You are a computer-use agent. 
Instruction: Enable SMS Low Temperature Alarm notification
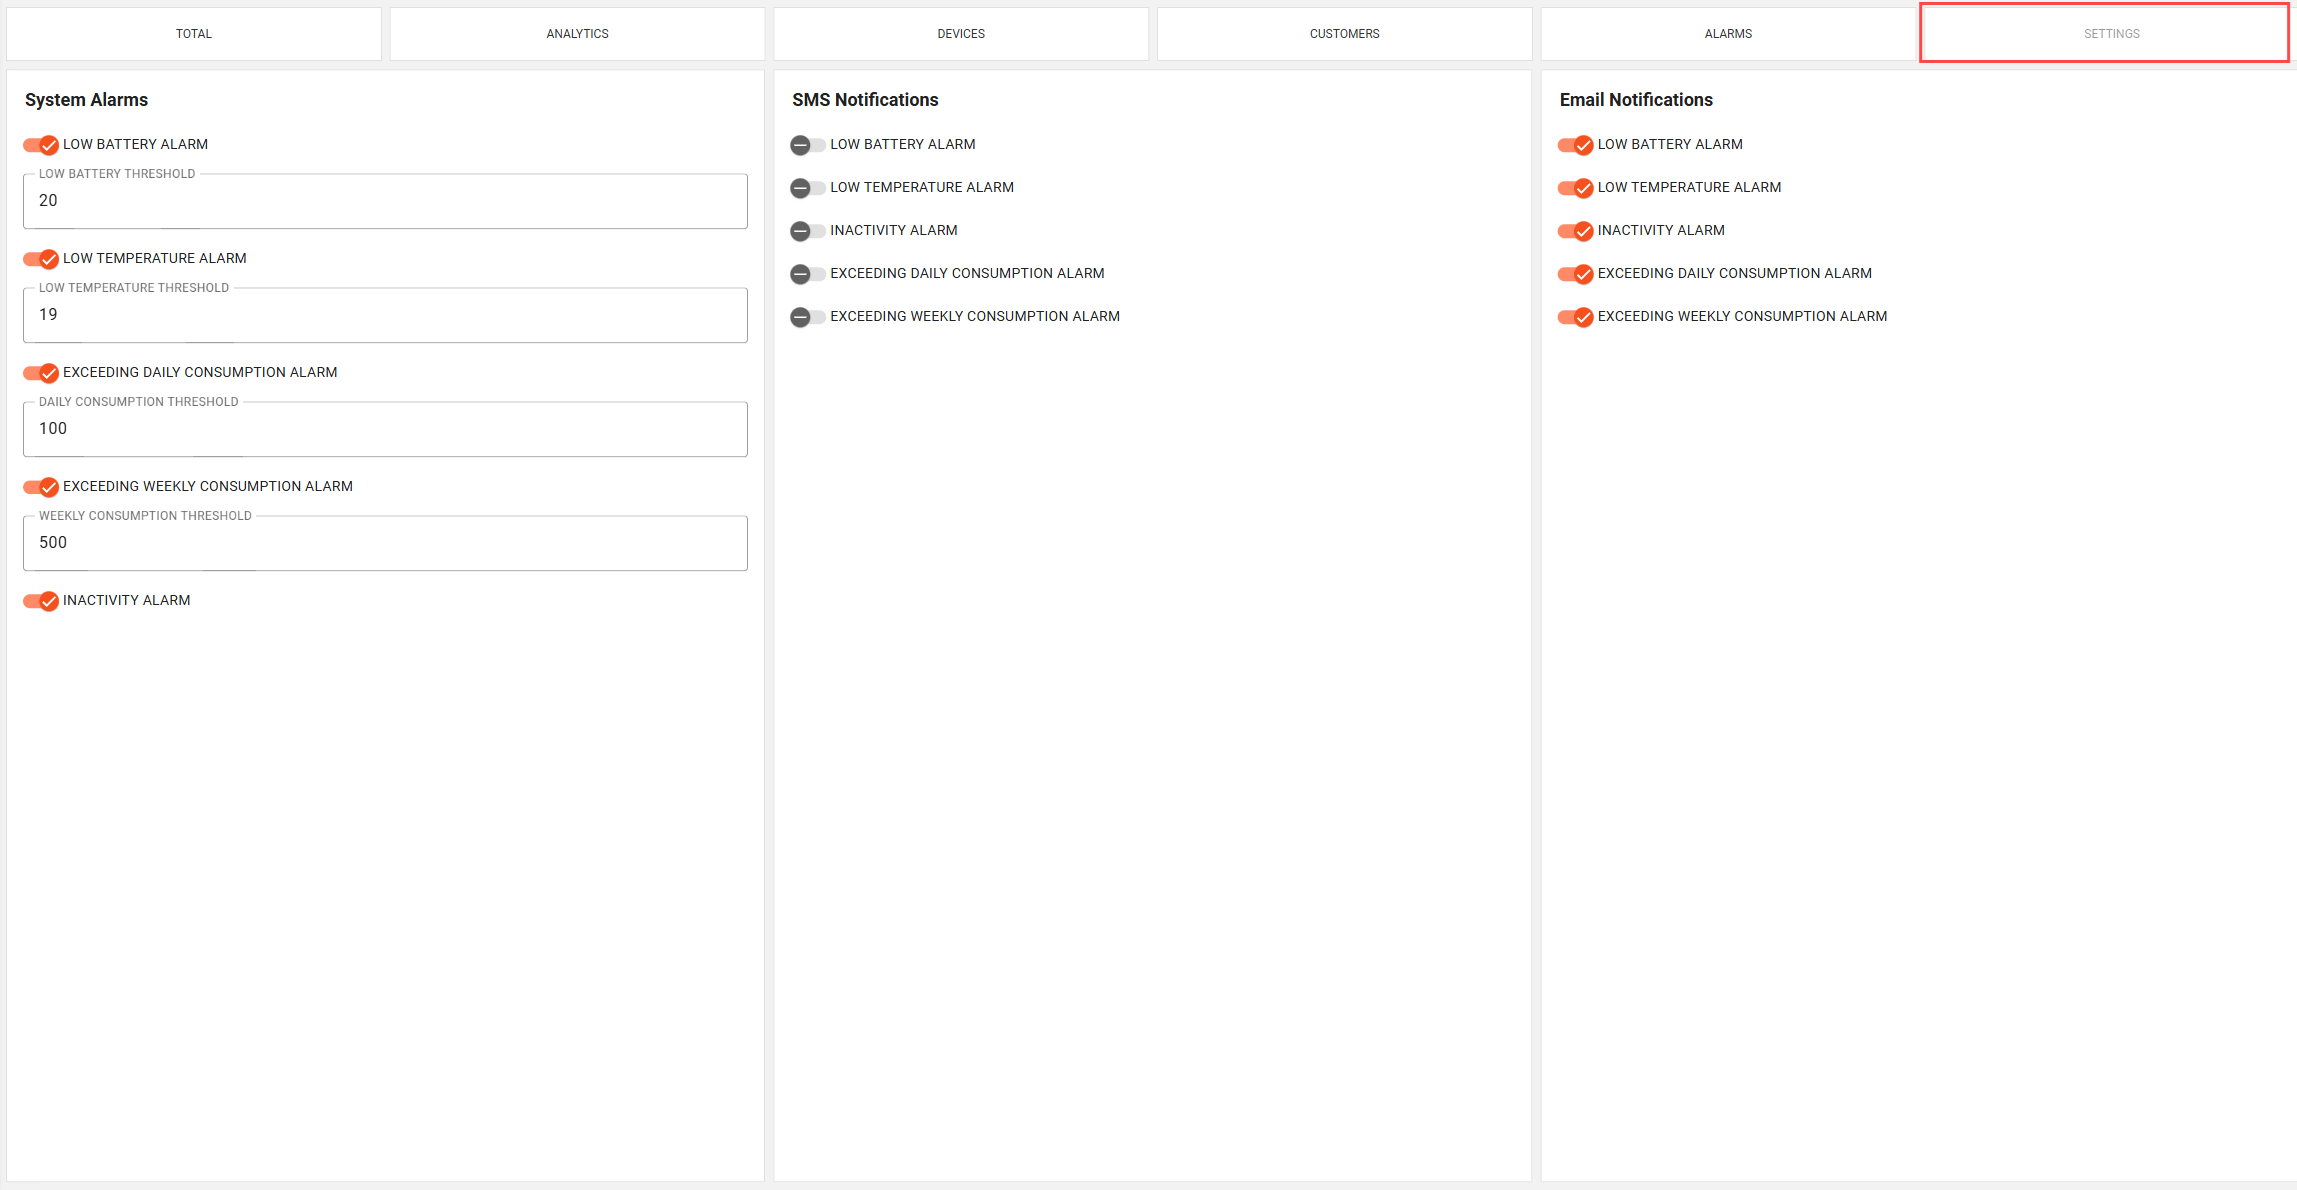(807, 188)
